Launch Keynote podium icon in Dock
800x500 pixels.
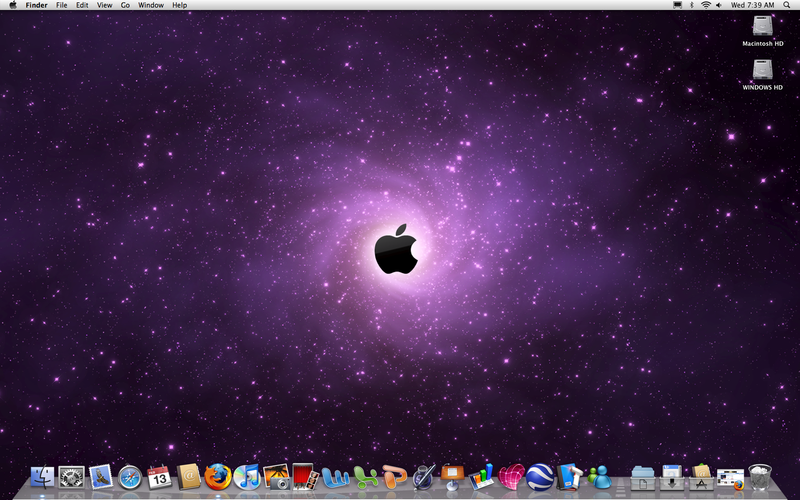(453, 478)
